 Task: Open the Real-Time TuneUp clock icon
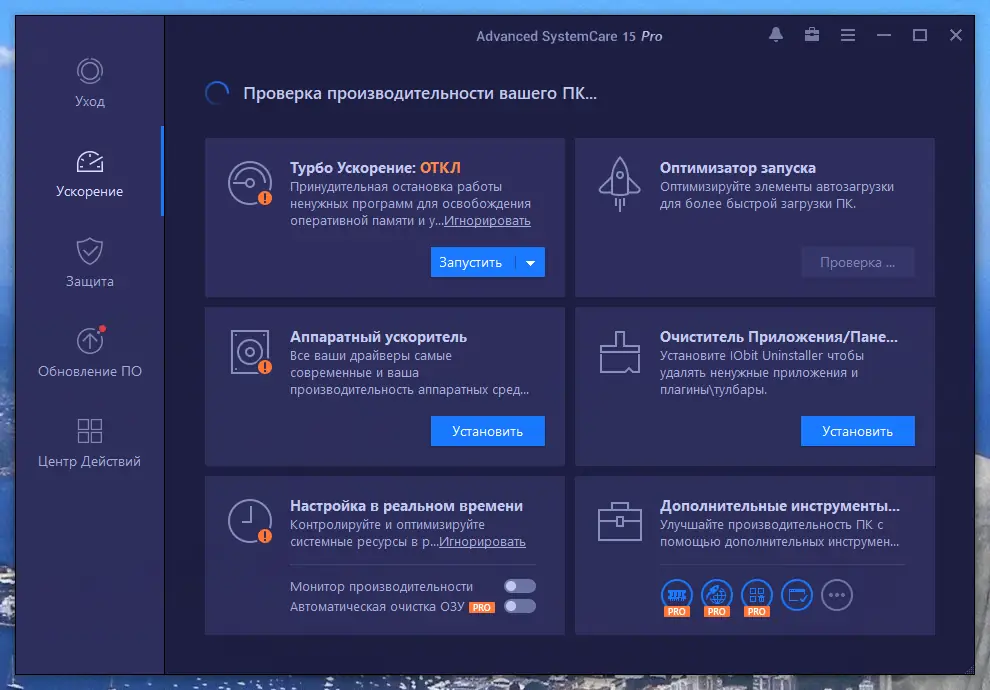coord(249,521)
